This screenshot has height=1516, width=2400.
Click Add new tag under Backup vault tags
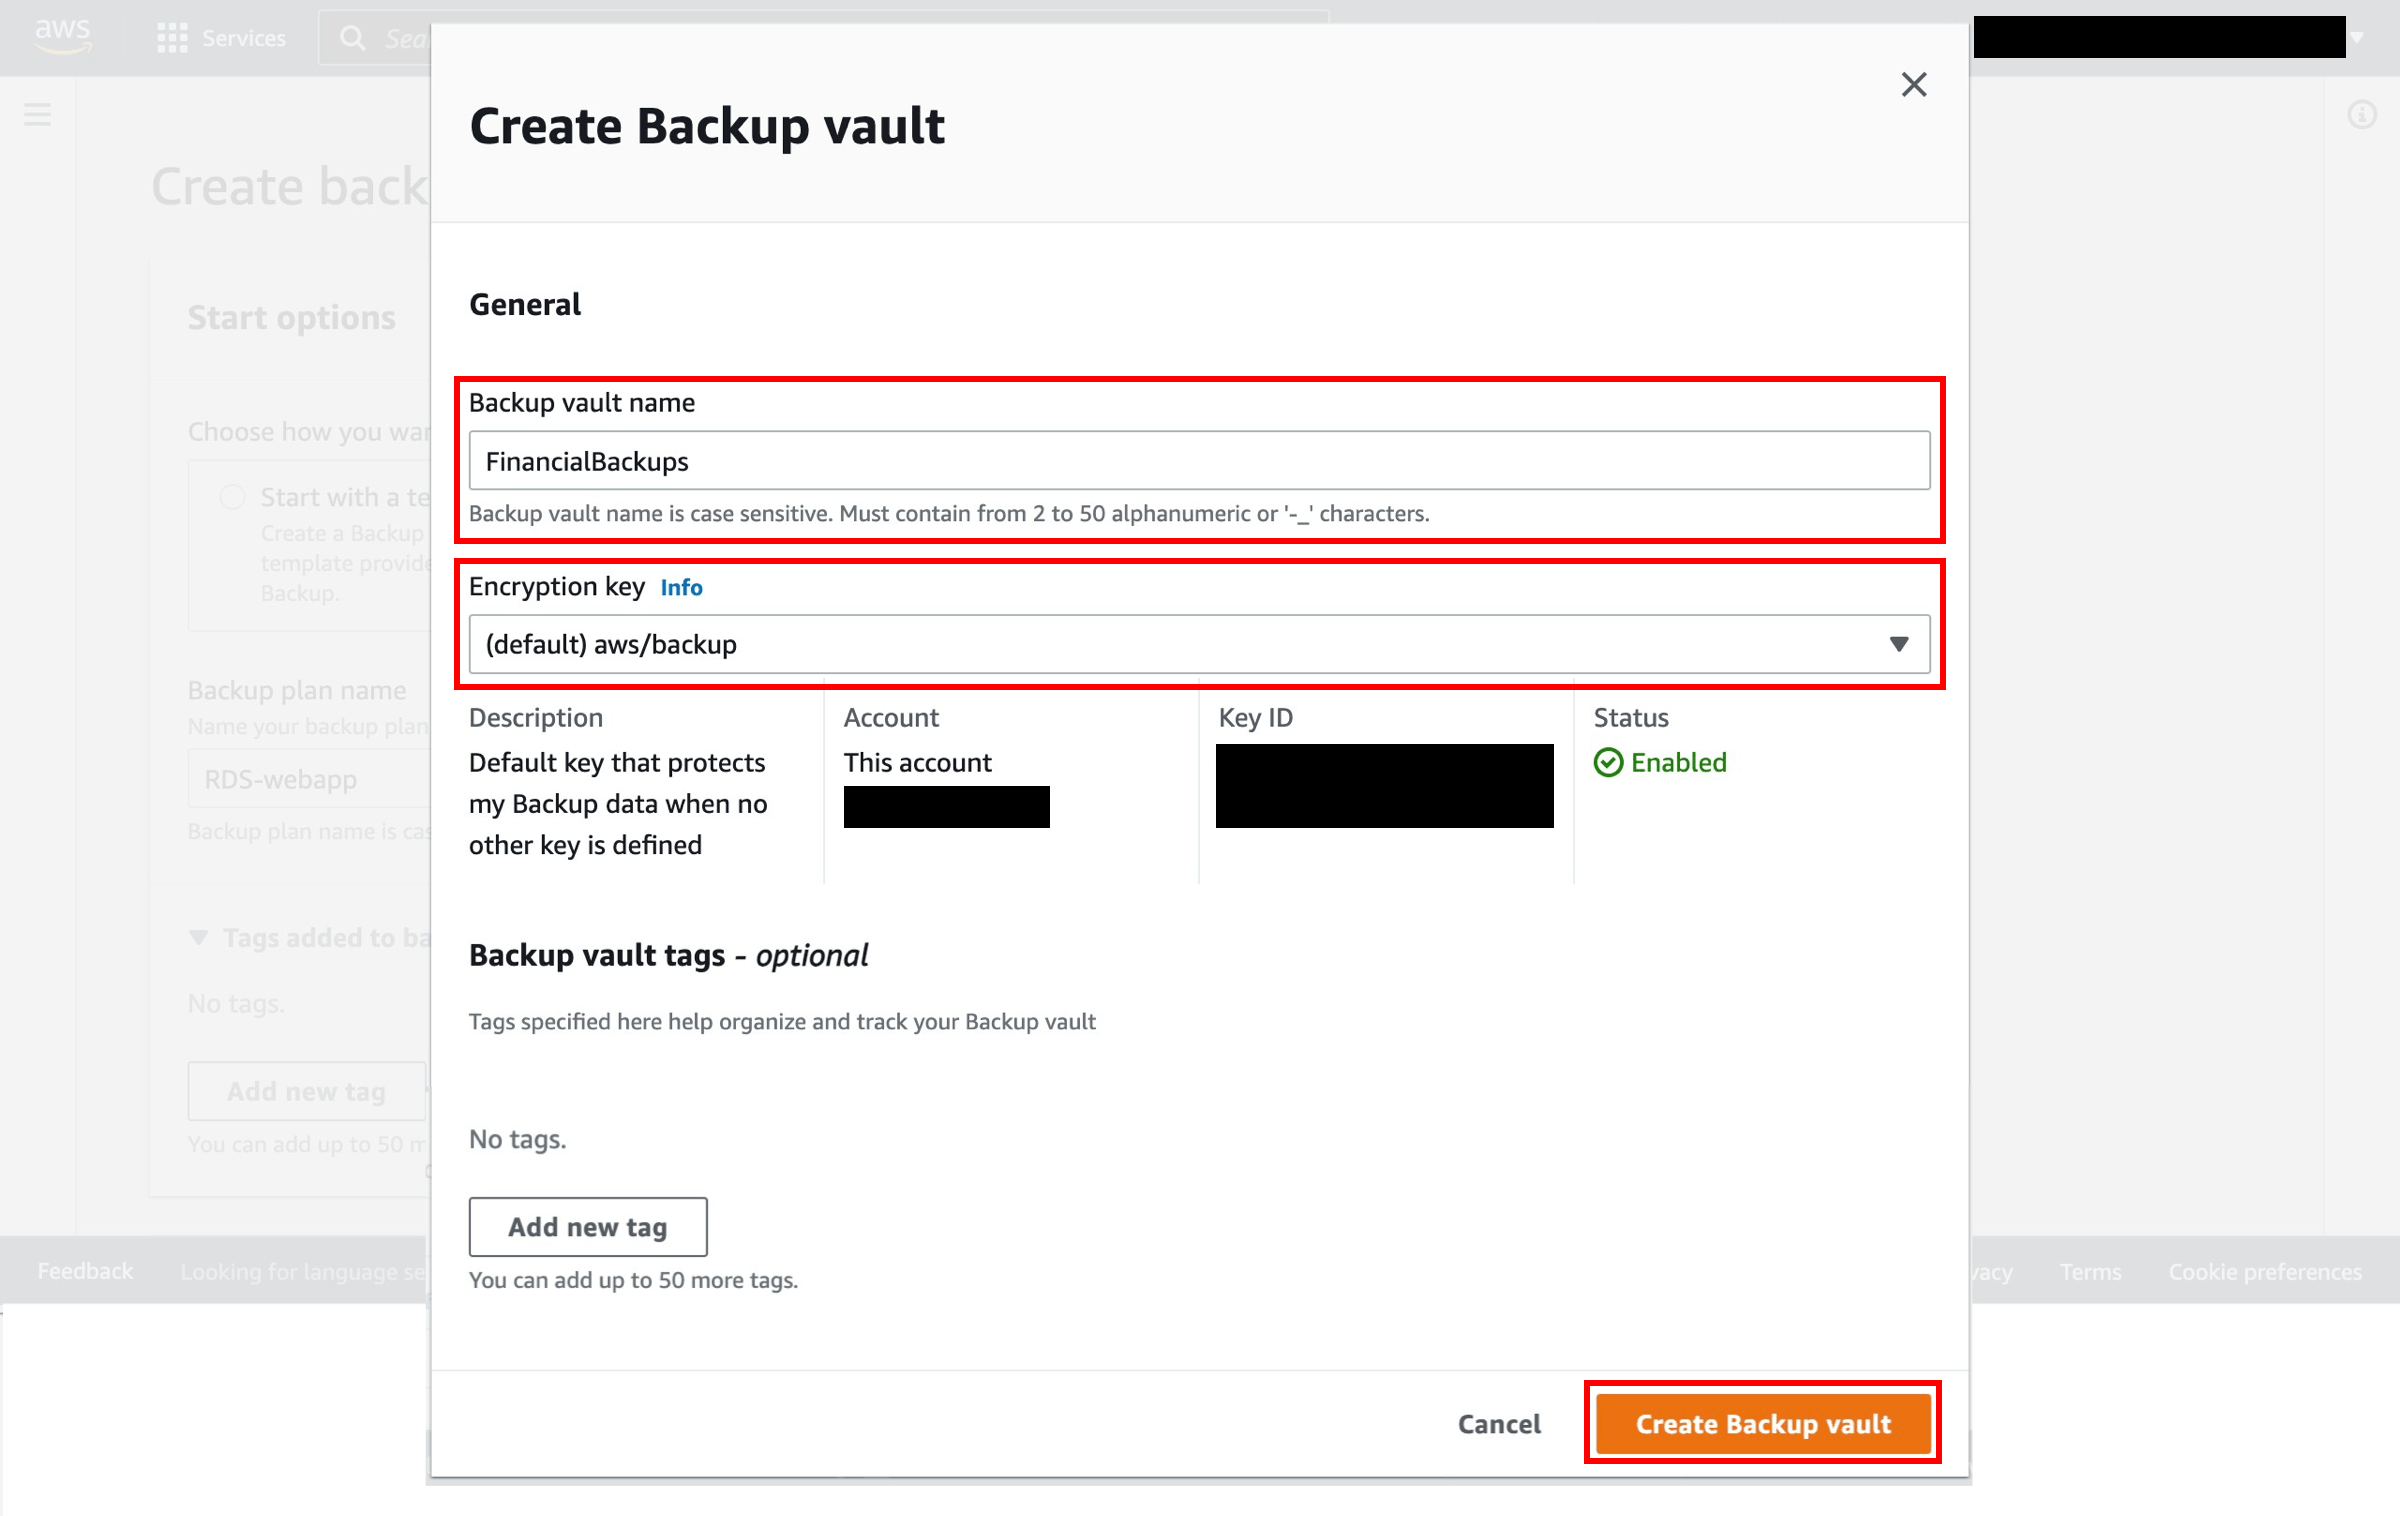click(x=587, y=1226)
